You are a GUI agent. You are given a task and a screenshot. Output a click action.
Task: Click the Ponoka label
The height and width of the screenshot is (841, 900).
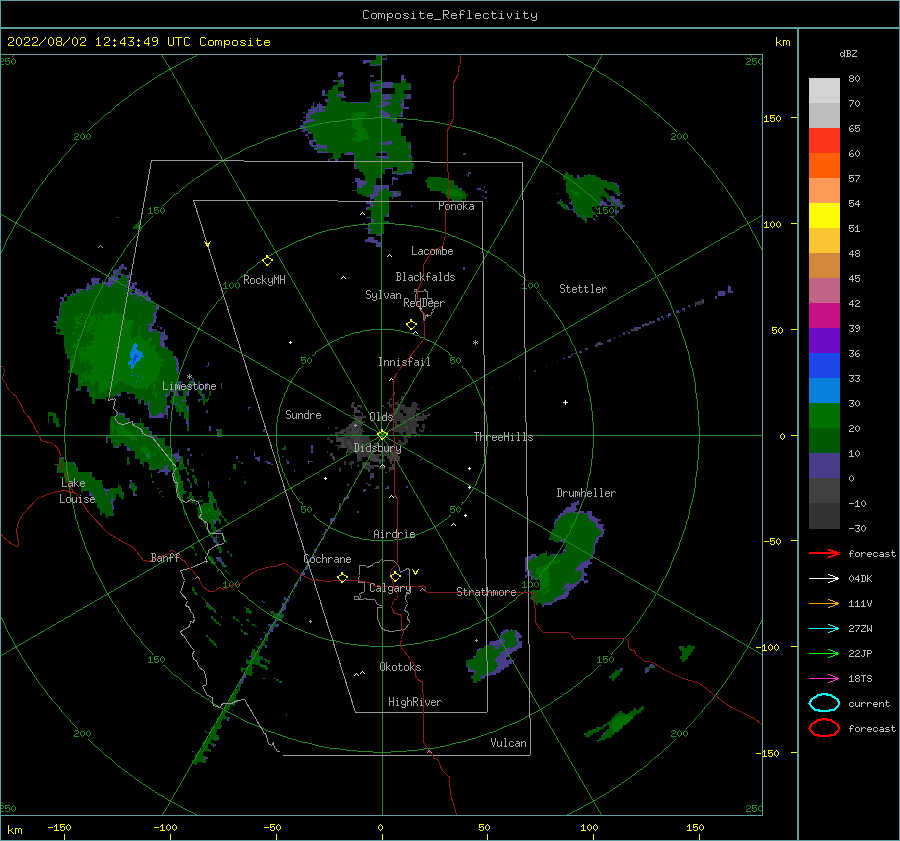point(456,206)
